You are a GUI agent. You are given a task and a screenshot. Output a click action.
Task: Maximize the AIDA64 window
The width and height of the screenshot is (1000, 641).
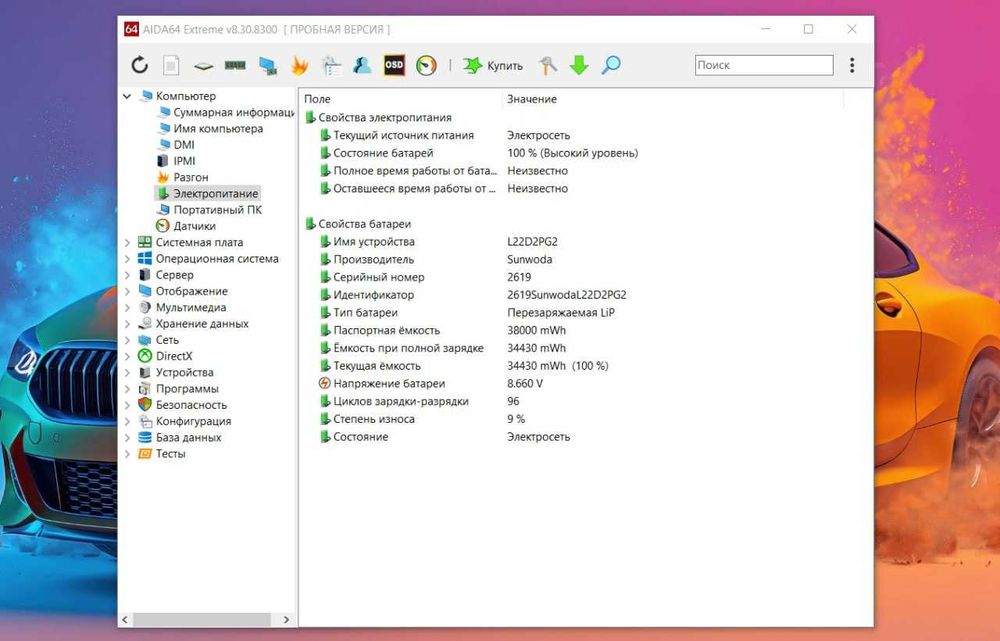click(x=809, y=29)
